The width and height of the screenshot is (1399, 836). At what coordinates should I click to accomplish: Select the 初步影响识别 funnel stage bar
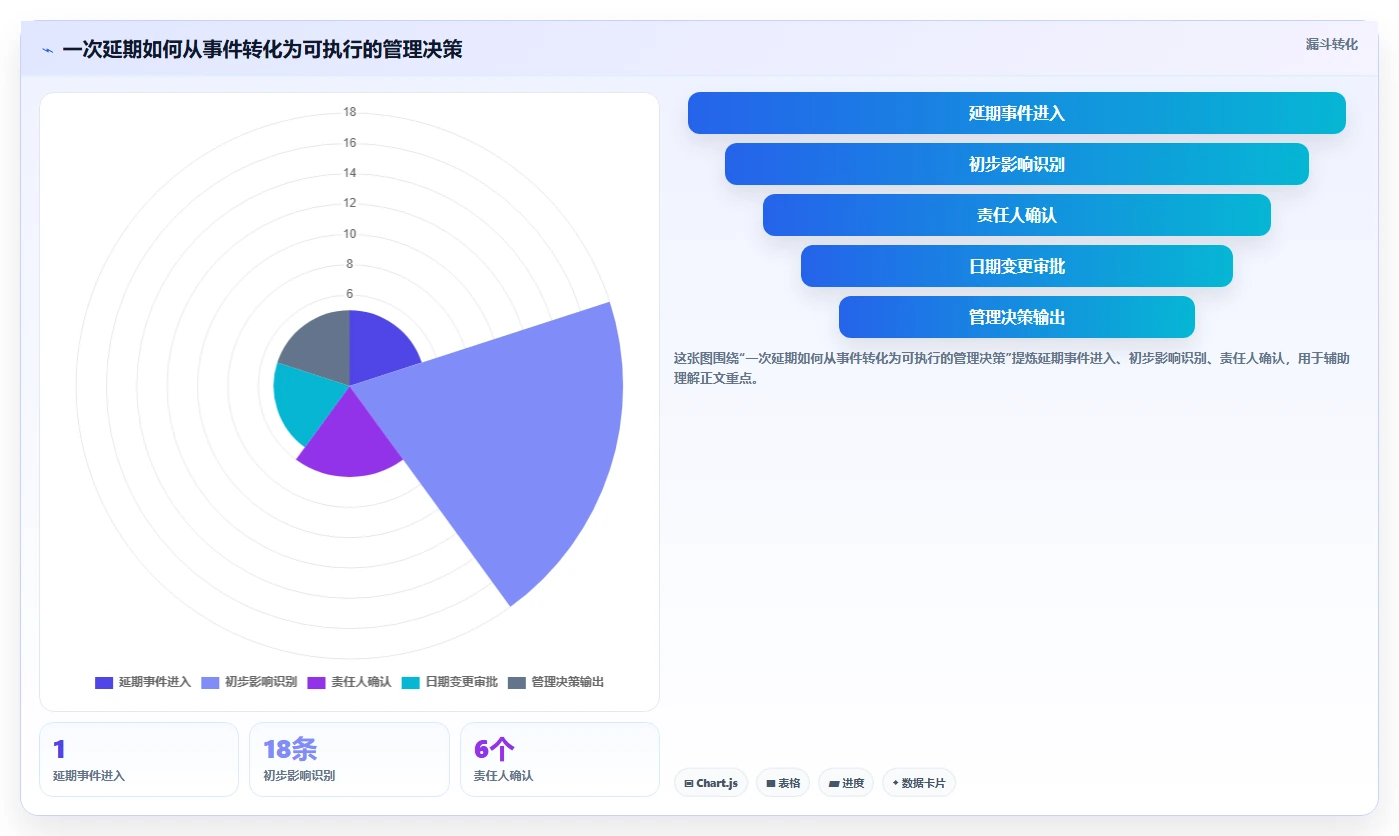1016,164
